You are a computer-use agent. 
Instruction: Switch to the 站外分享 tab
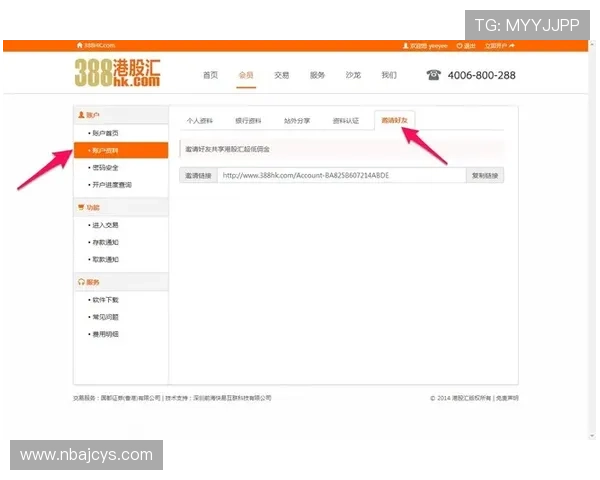tap(297, 121)
